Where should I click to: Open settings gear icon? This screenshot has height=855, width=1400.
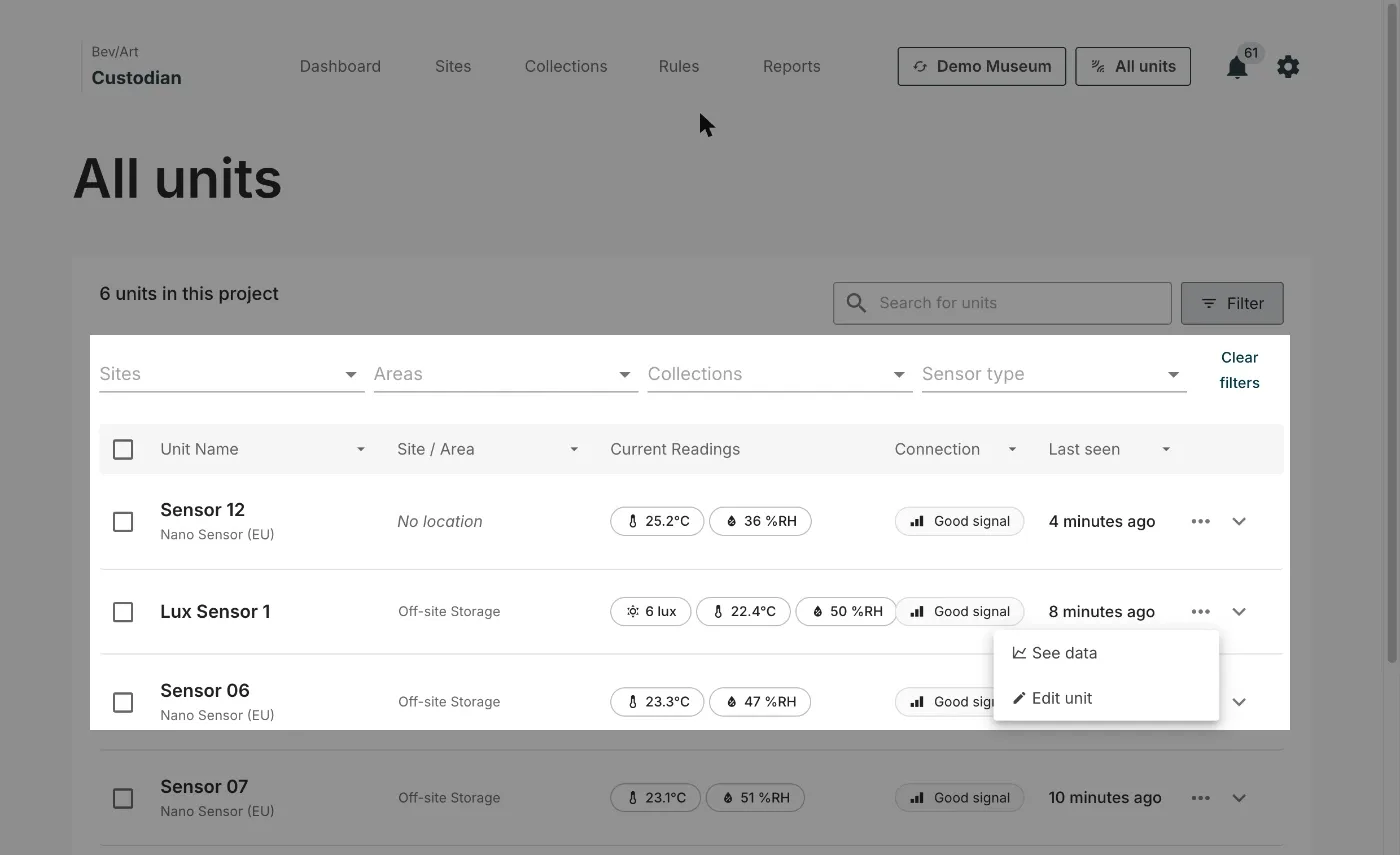[x=1288, y=67]
